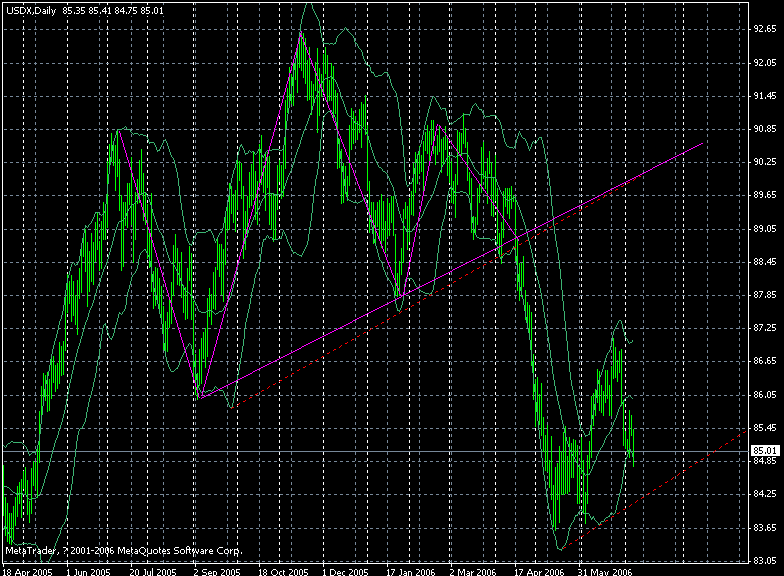Click the 17 Apr 2006 date label
Screen dimensions: 784x576
tap(539, 571)
